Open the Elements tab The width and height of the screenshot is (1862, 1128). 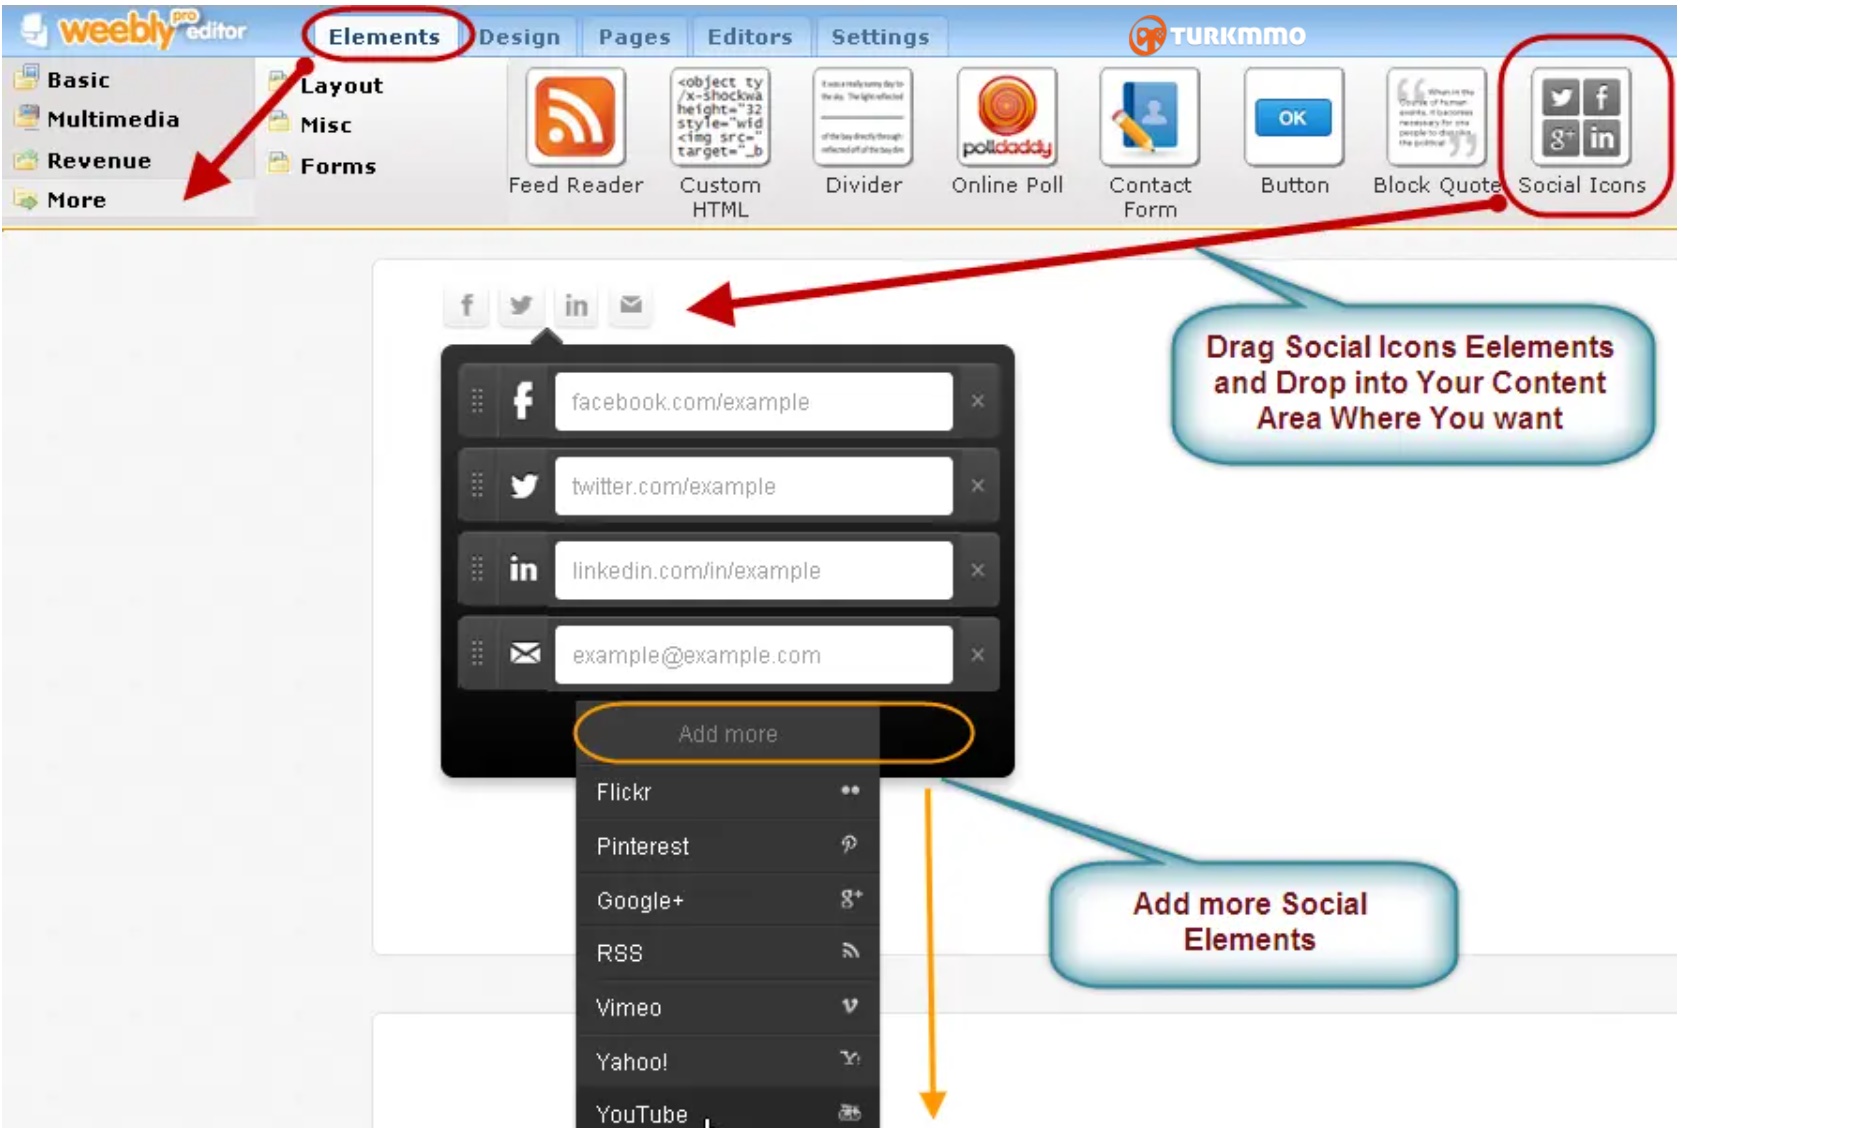click(384, 37)
